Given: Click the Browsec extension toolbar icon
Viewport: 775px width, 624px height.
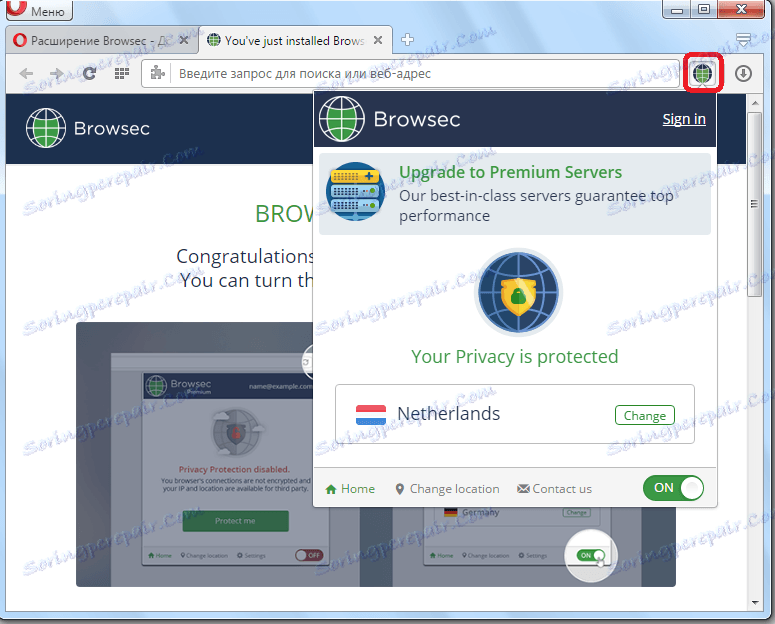Looking at the screenshot, I should [x=702, y=74].
